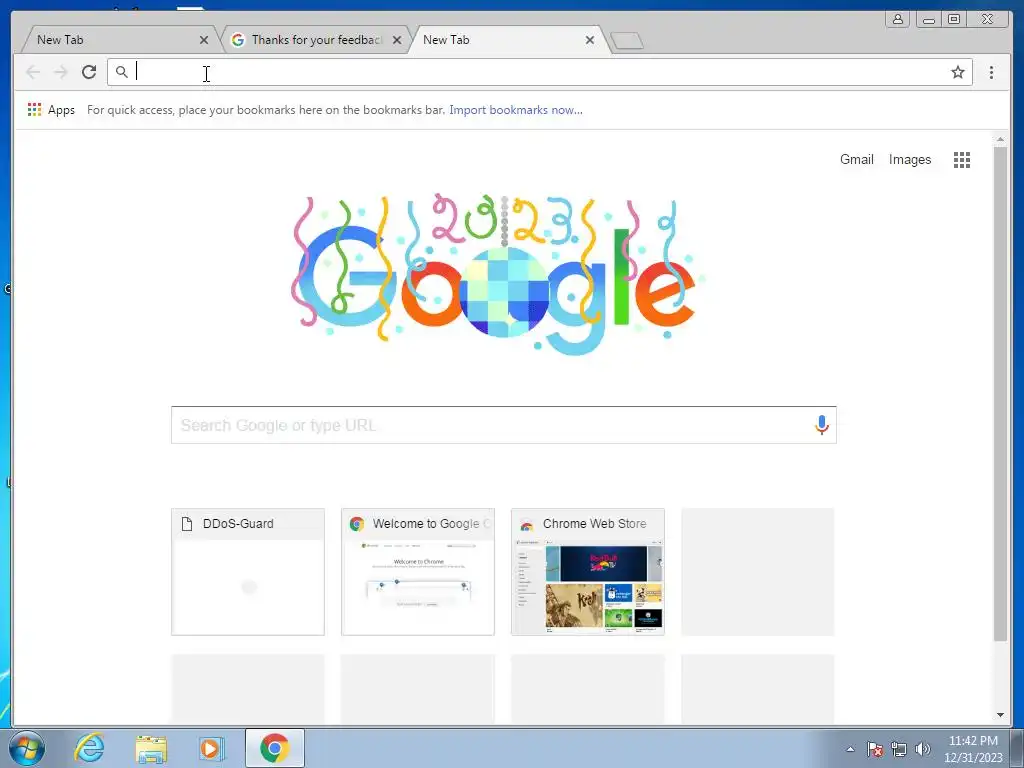Viewport: 1024px width, 768px height.
Task: Click the scroll up arrow on the page scrollbar
Action: tap(1000, 139)
